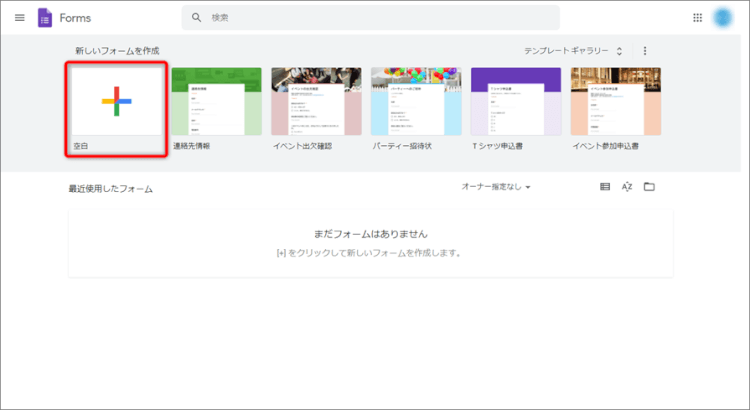
Task: Expand the テンプレート ギャラリー gallery
Action: pyautogui.click(x=573, y=51)
